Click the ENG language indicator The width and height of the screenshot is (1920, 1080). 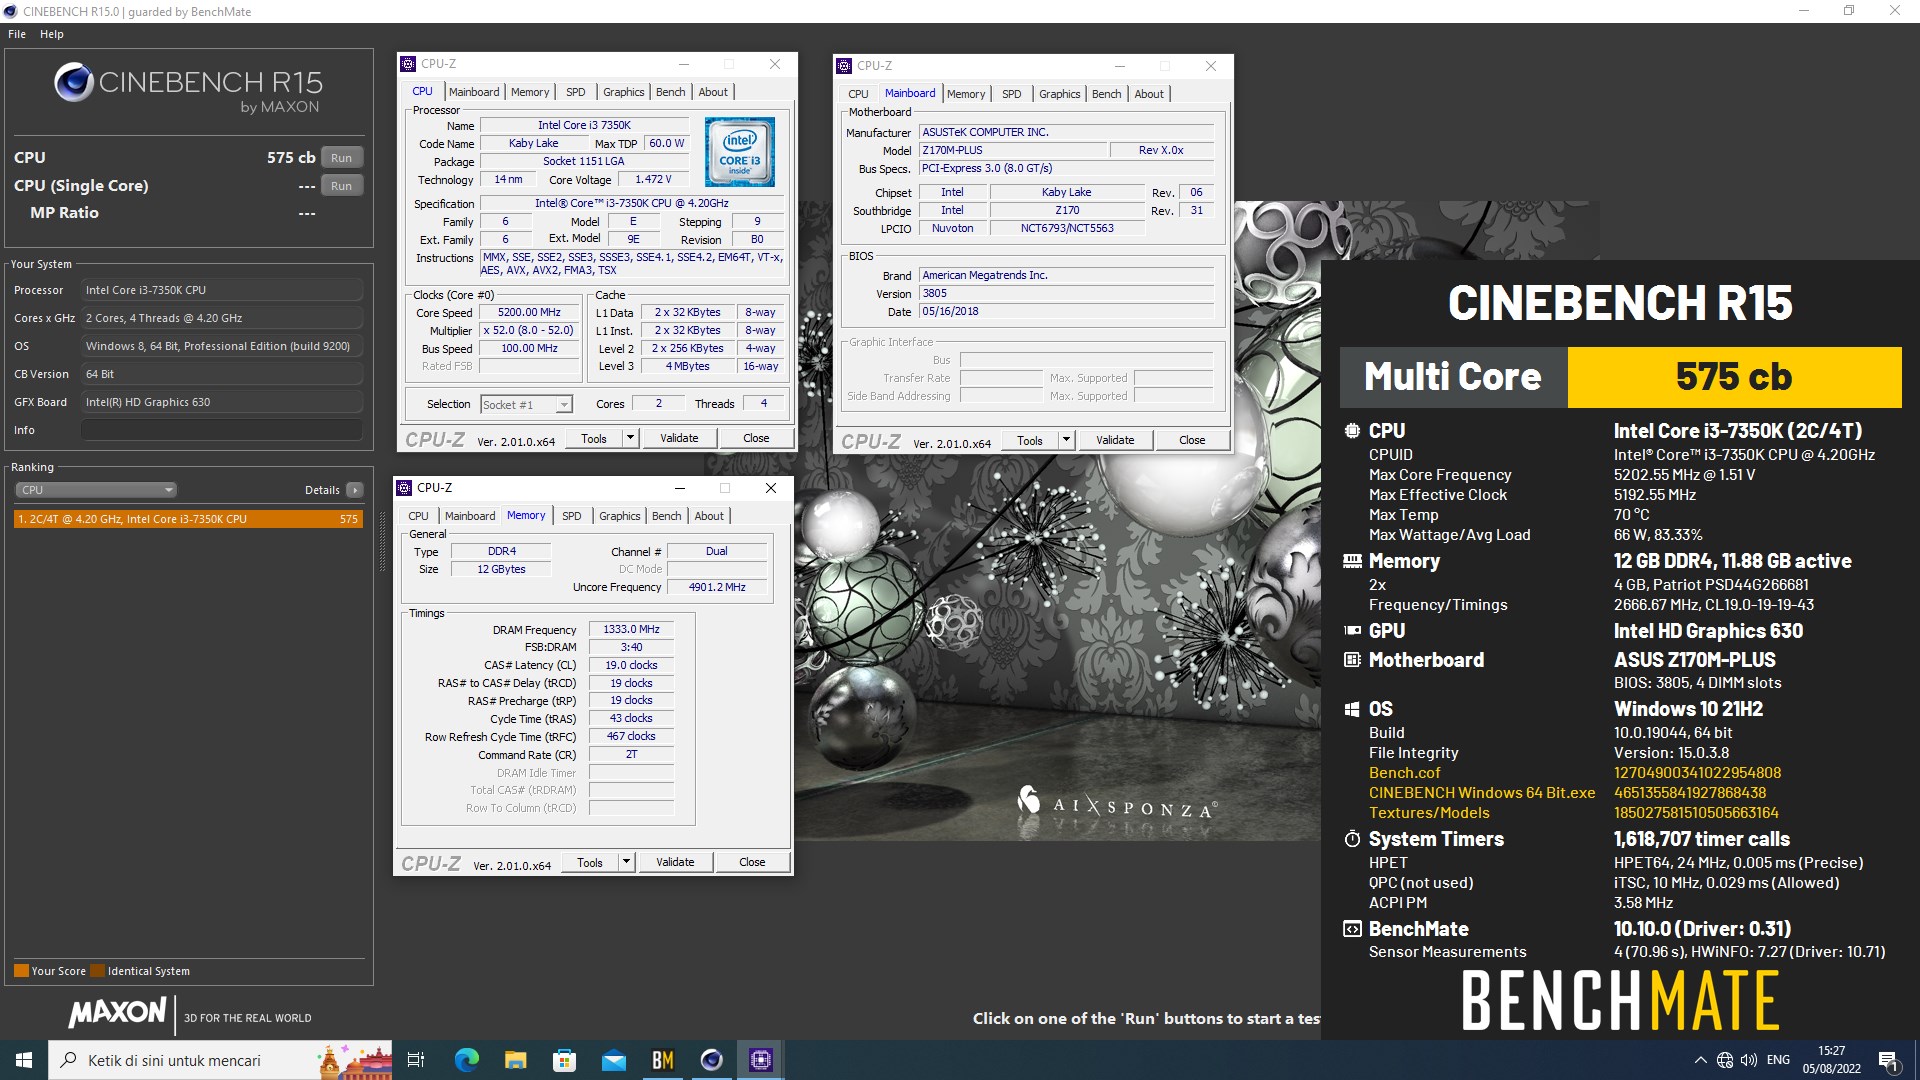[1778, 1060]
